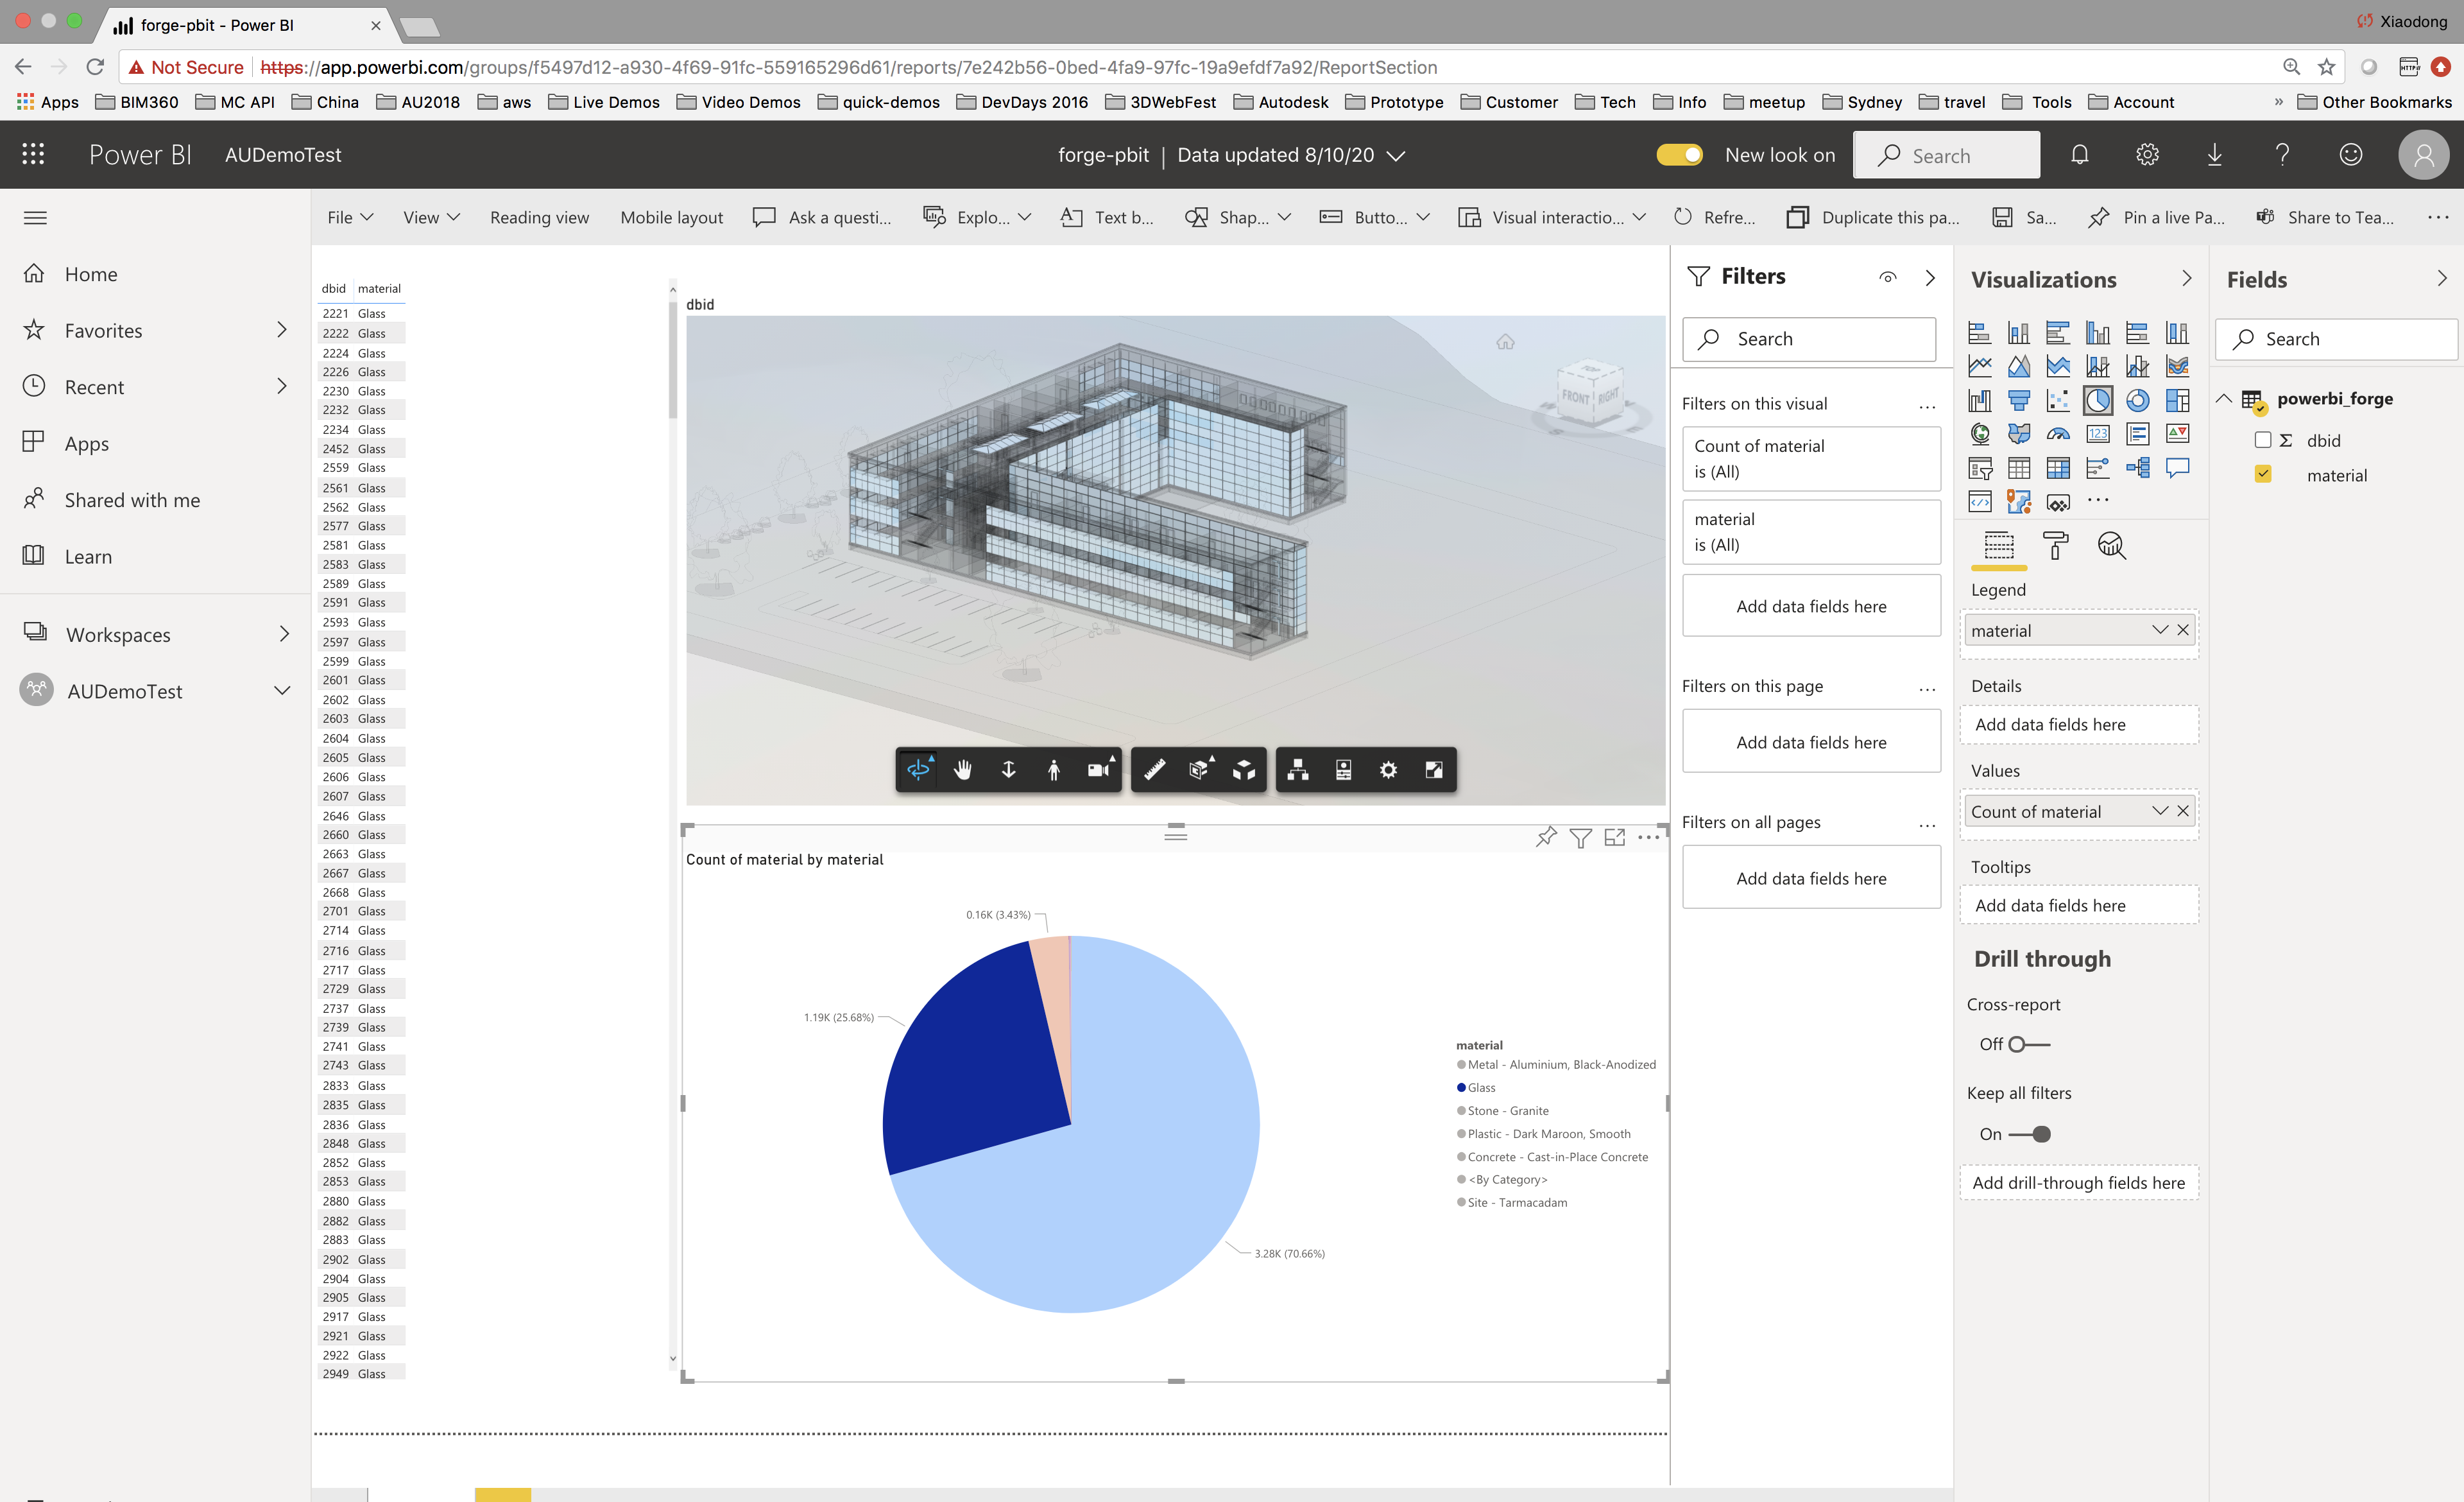
Task: Pin the pie chart visual
Action: pyautogui.click(x=1546, y=837)
